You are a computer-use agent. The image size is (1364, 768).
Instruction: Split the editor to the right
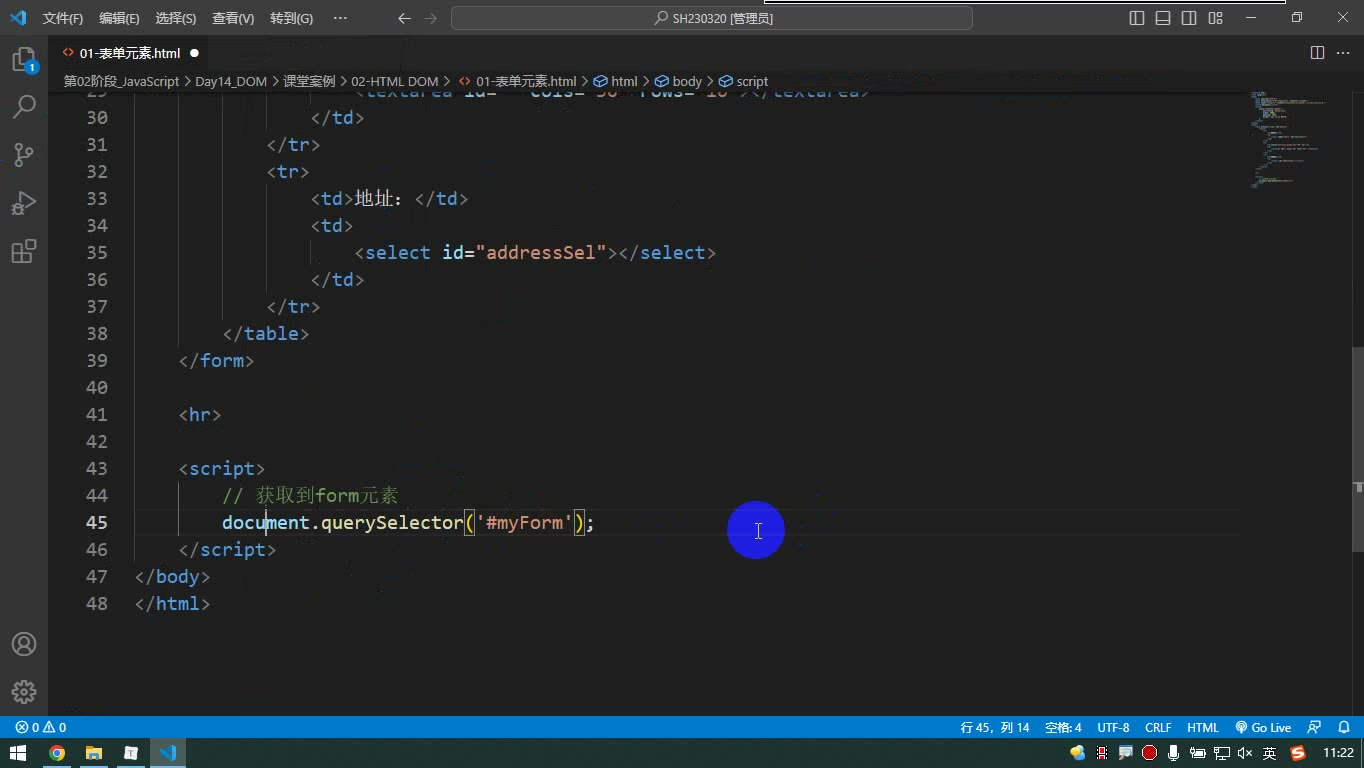tap(1317, 53)
